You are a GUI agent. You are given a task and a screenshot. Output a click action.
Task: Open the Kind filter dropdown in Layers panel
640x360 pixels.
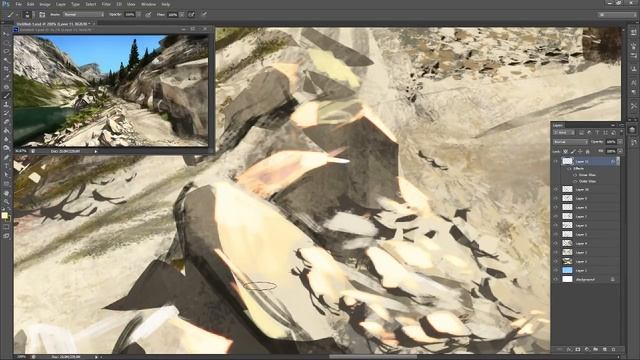(564, 133)
